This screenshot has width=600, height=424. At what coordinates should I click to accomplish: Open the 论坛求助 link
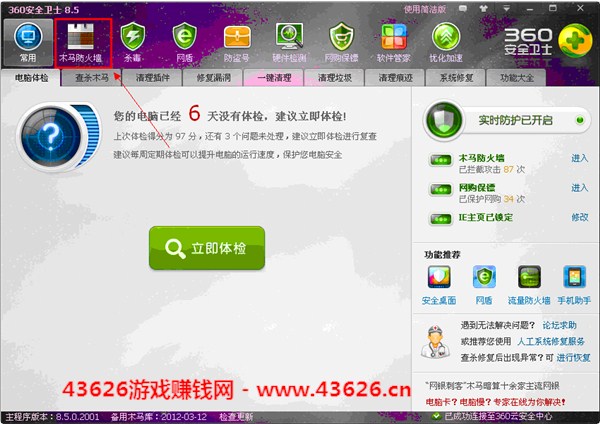(x=559, y=325)
